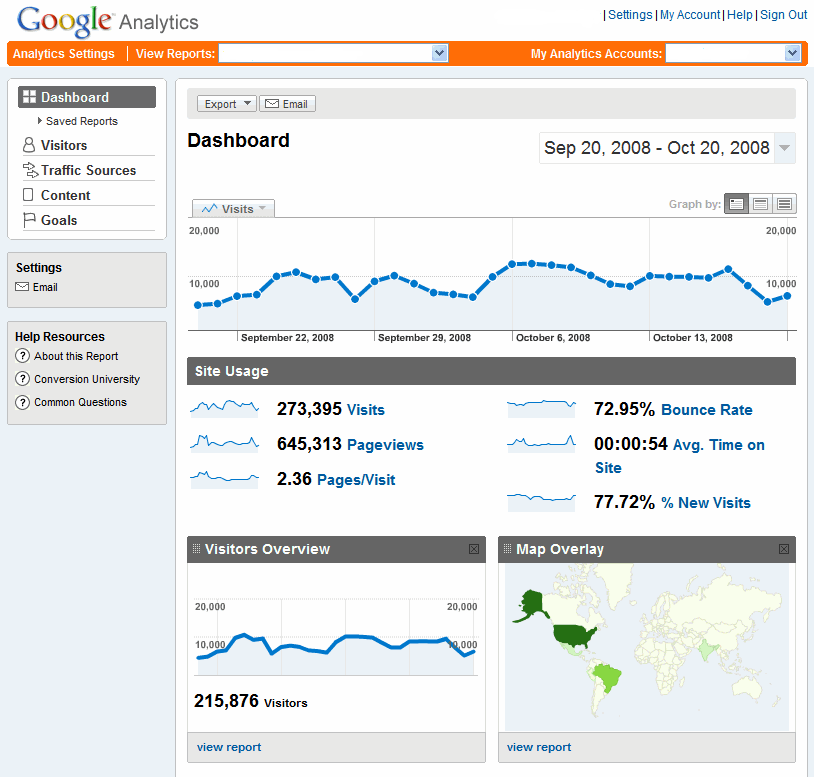
Task: Click the Goals flag icon
Action: click(29, 221)
